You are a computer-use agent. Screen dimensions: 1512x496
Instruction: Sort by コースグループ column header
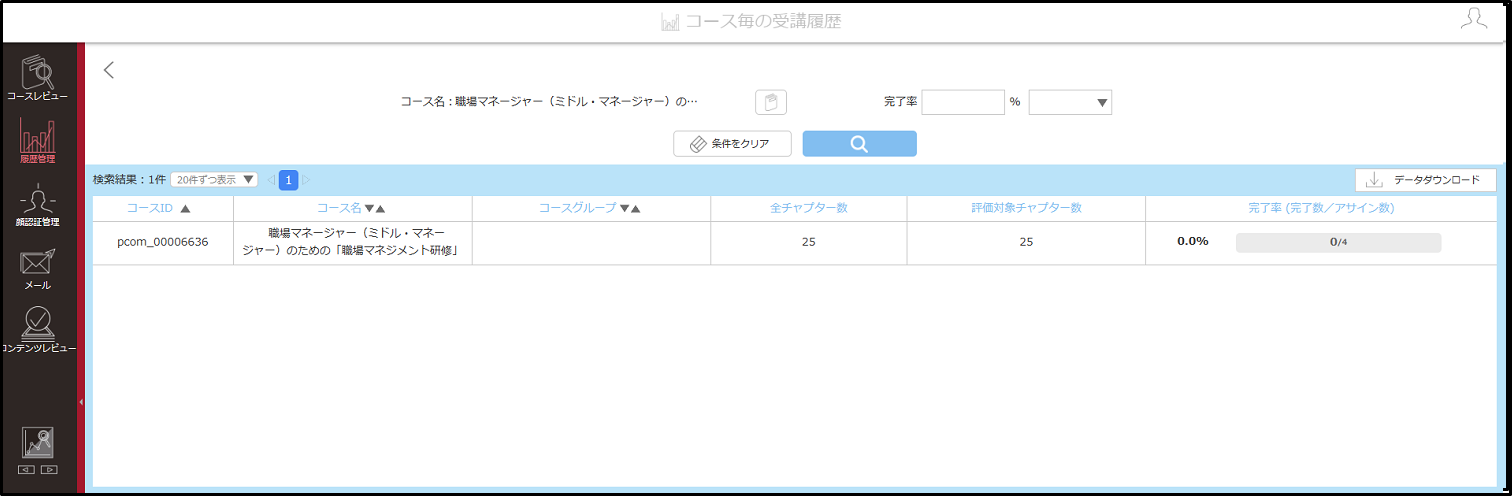(x=590, y=208)
